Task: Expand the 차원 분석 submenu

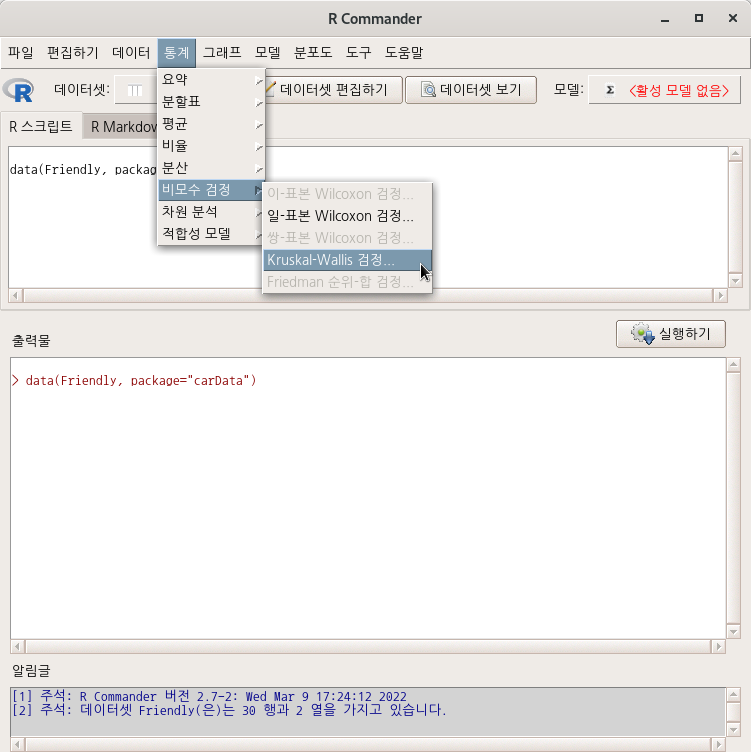Action: pyautogui.click(x=211, y=212)
